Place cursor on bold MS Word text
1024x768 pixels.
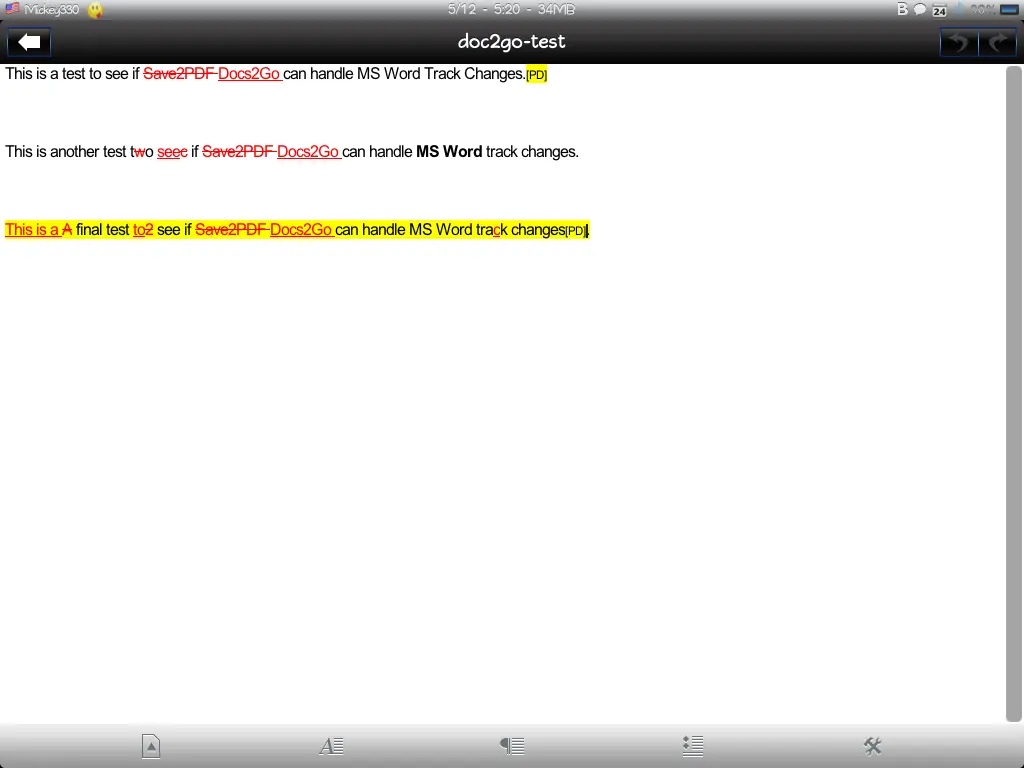[449, 152]
